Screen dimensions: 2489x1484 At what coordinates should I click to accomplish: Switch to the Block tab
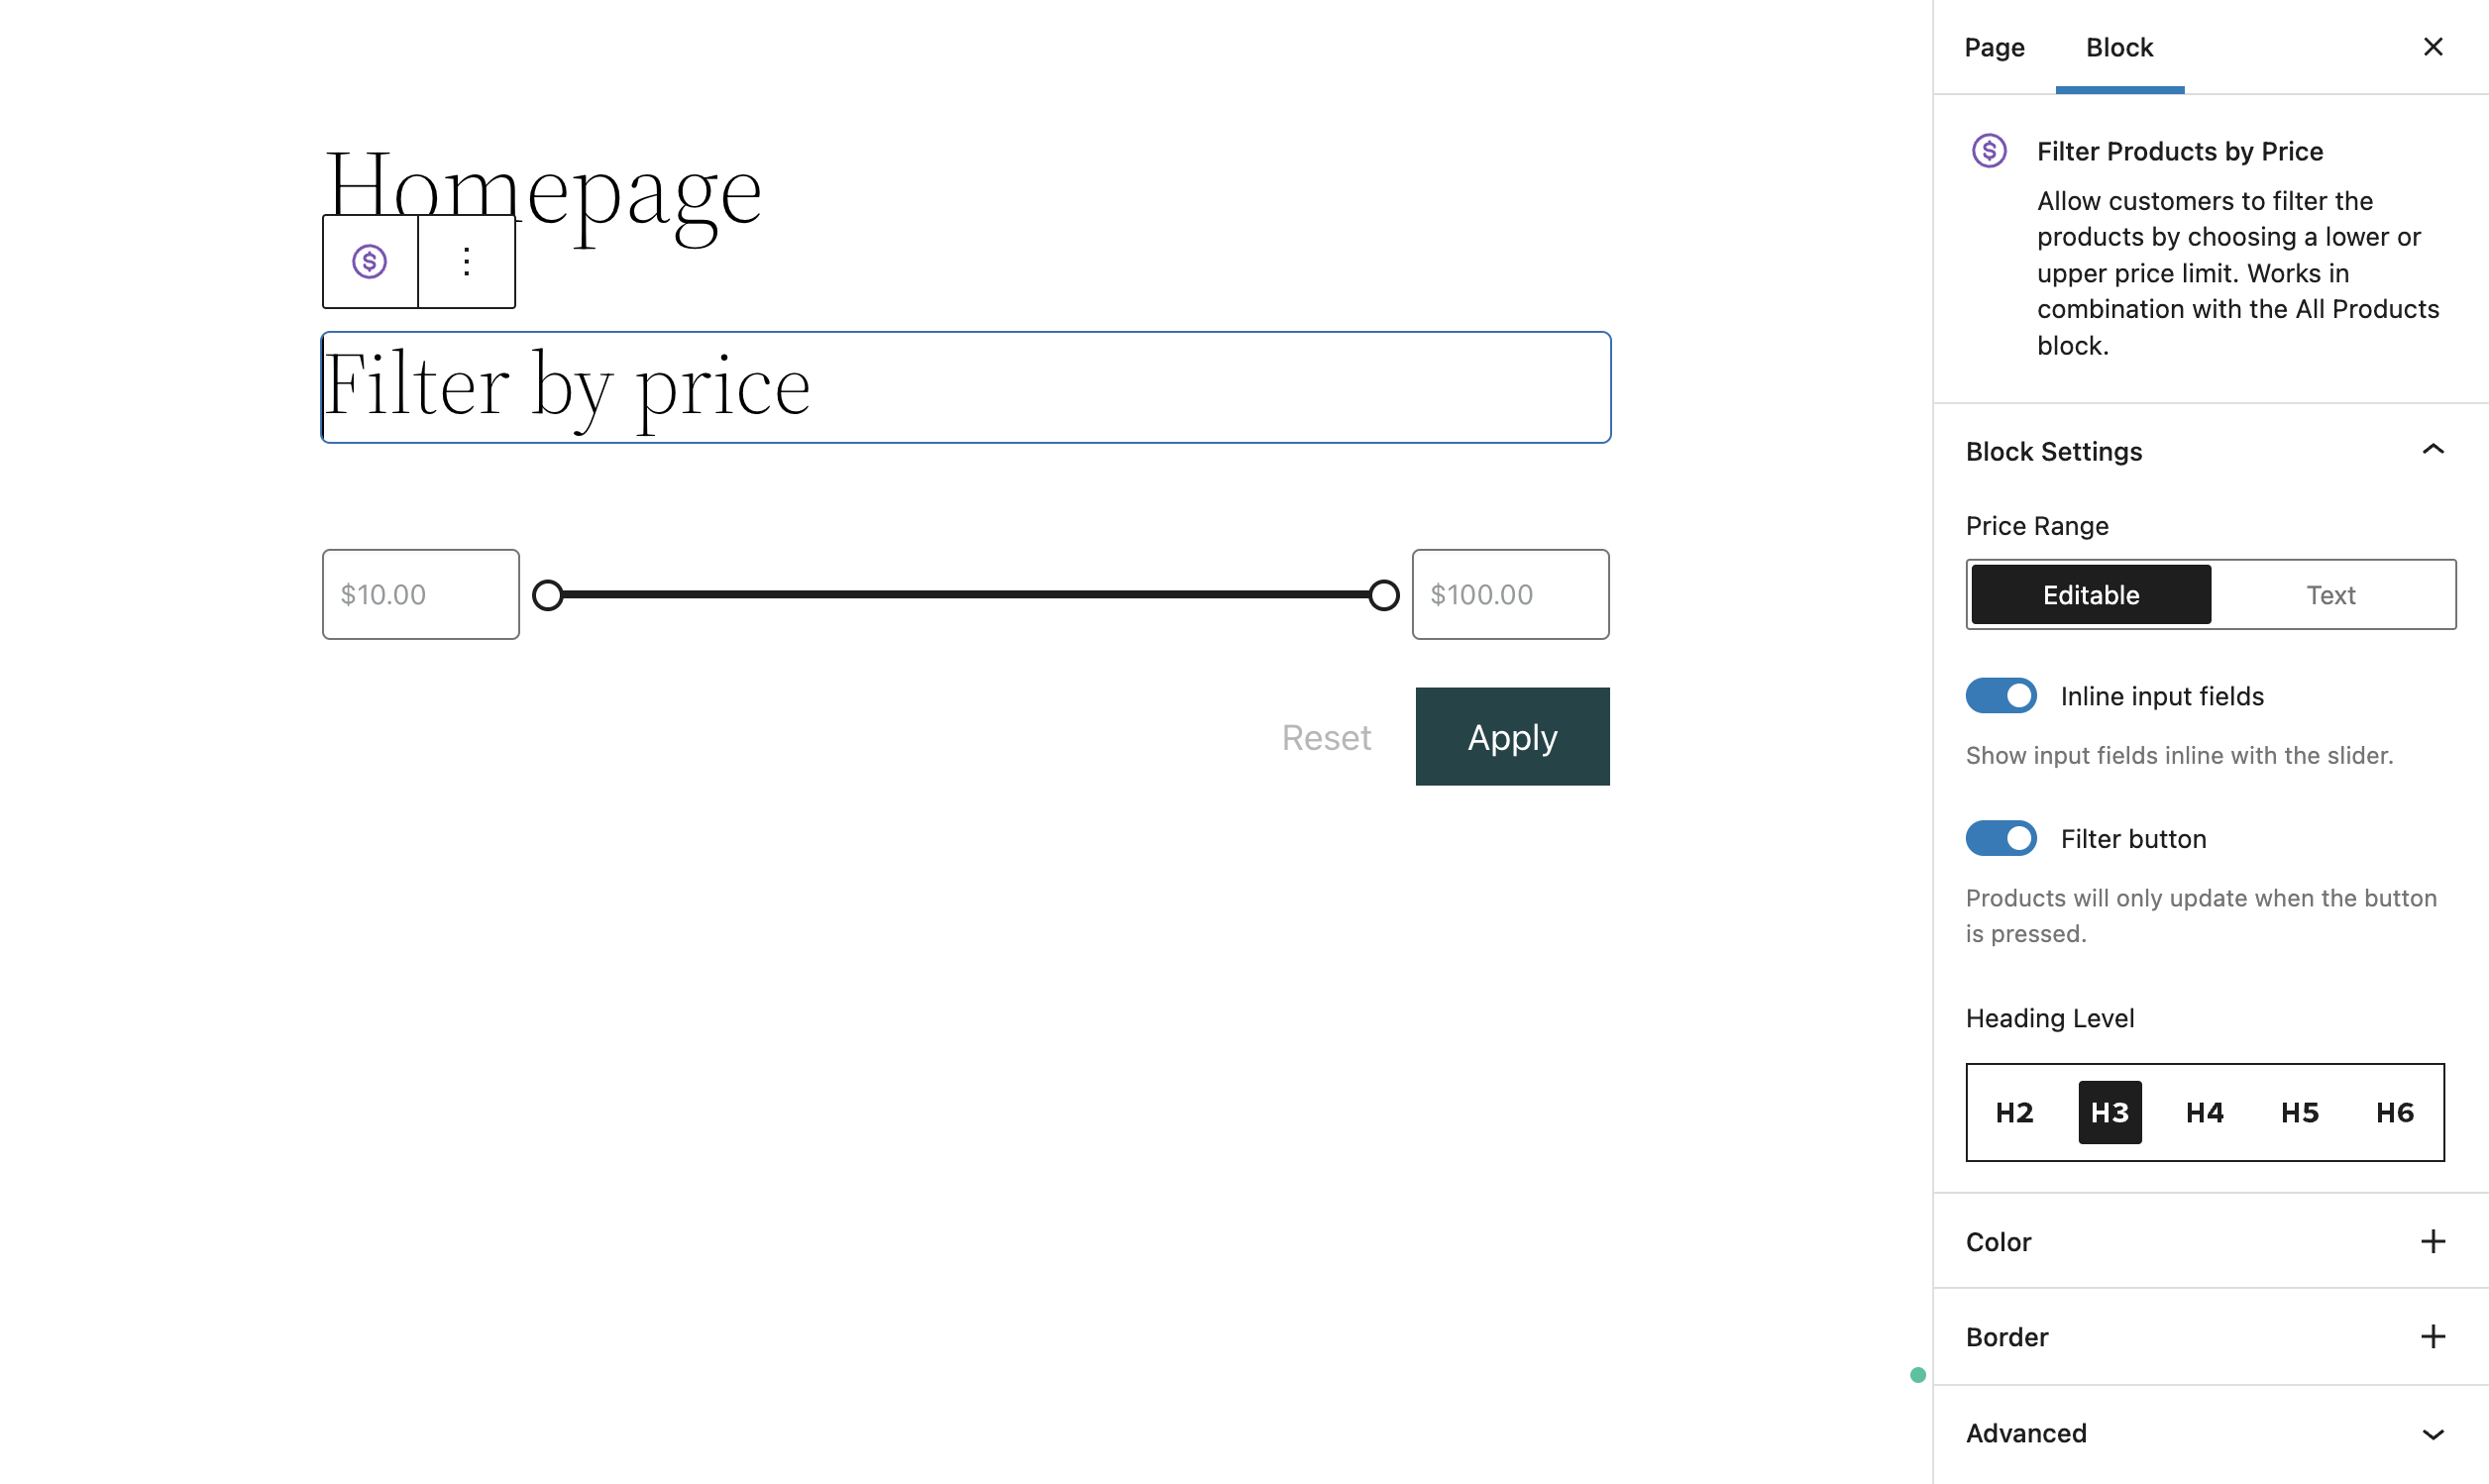click(x=2119, y=47)
